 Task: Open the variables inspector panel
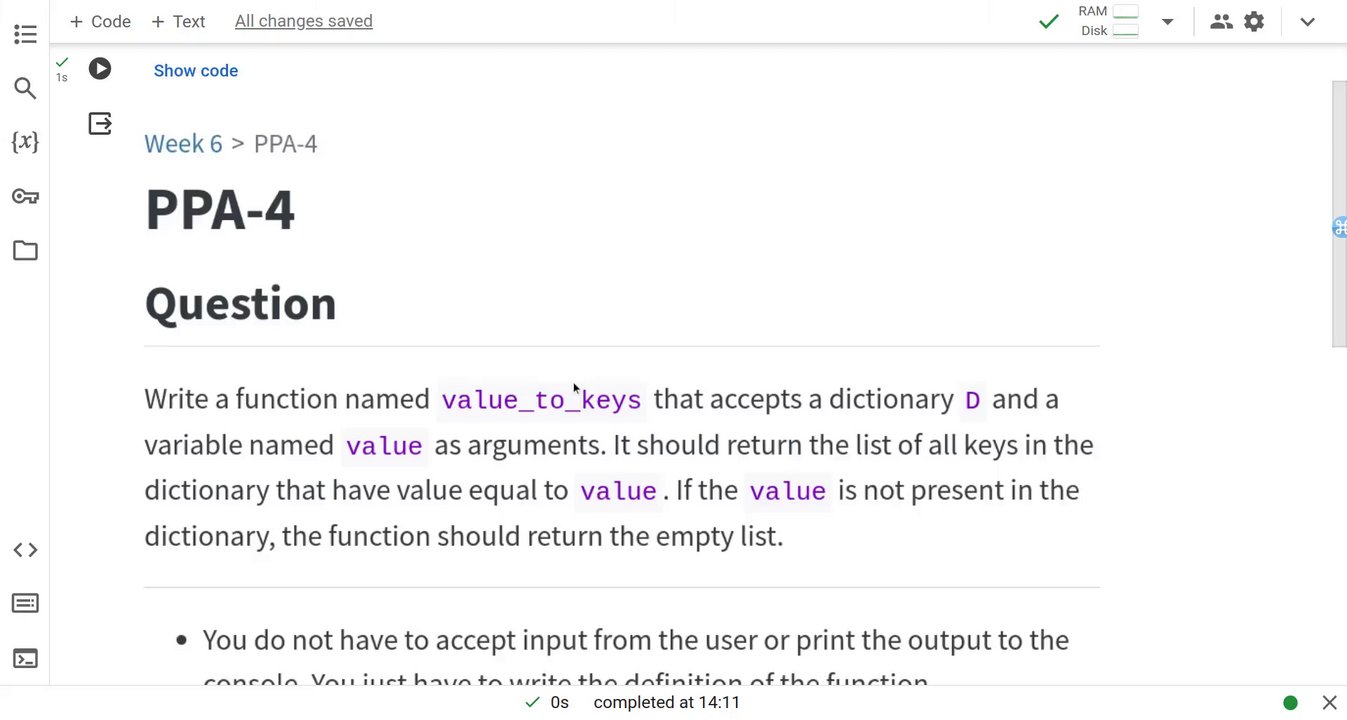25,142
